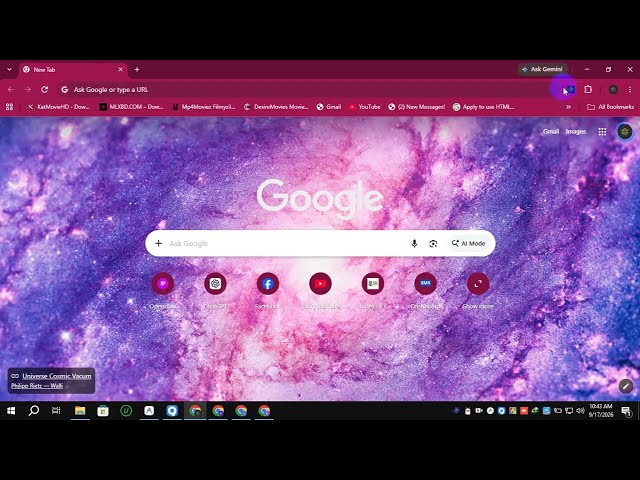The width and height of the screenshot is (640, 480).
Task: Click the Ask Gemini button
Action: [x=543, y=69]
